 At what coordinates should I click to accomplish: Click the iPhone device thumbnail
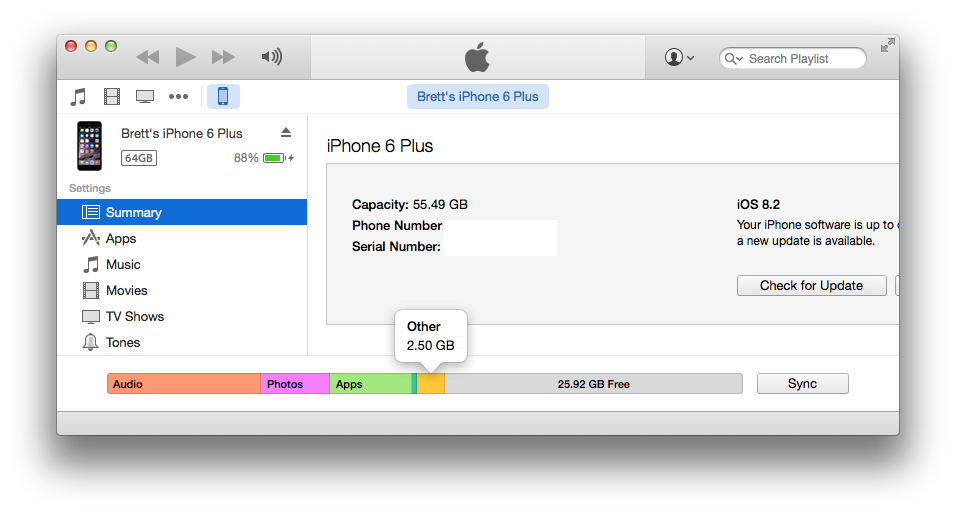point(90,146)
